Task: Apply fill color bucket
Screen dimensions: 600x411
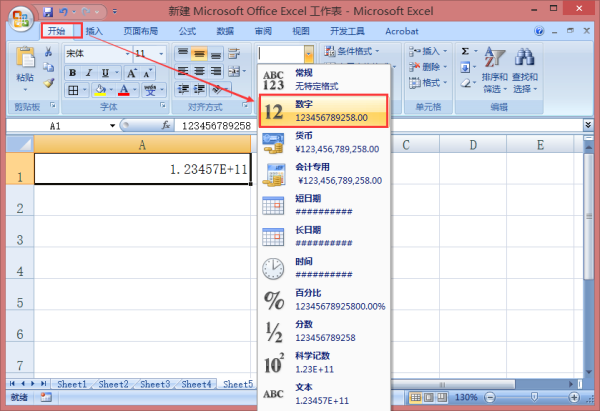Action: pos(100,90)
